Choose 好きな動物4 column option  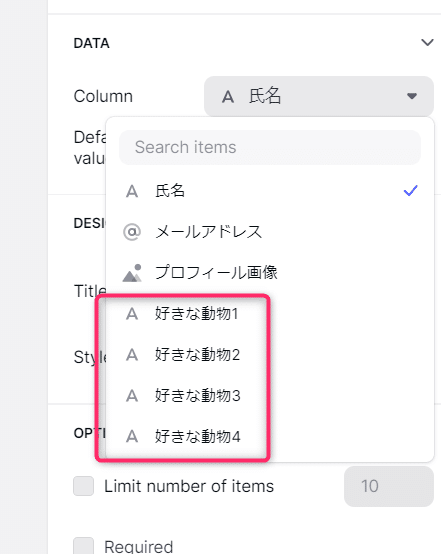click(270, 436)
